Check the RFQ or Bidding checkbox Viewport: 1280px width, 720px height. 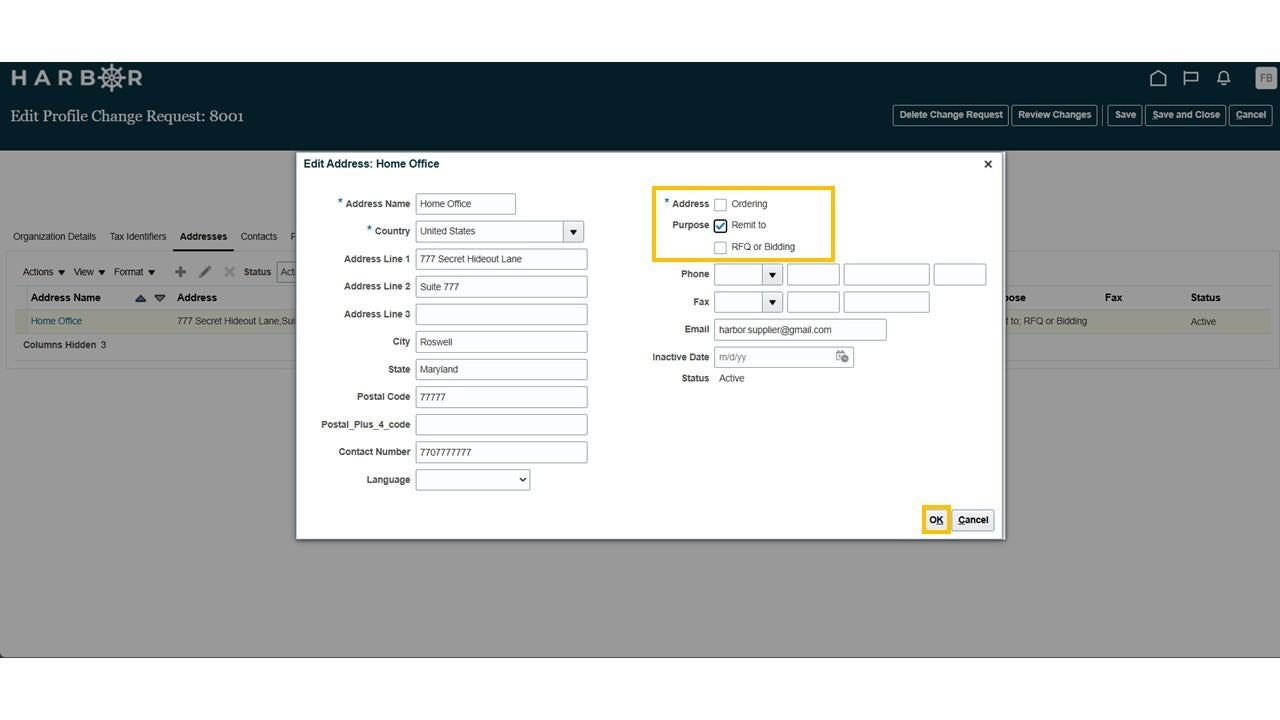coord(720,247)
